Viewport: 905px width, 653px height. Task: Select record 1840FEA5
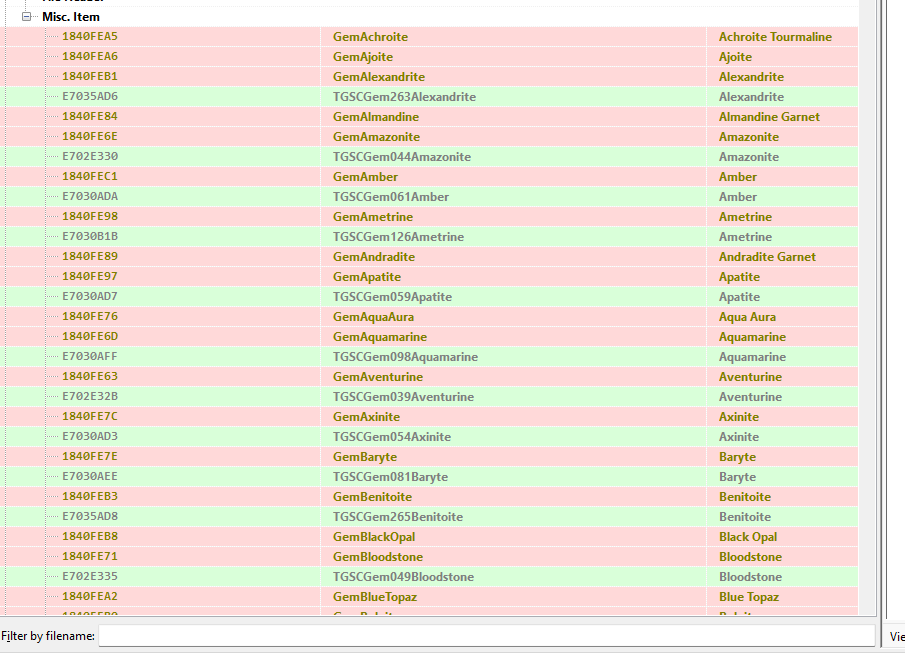(89, 36)
